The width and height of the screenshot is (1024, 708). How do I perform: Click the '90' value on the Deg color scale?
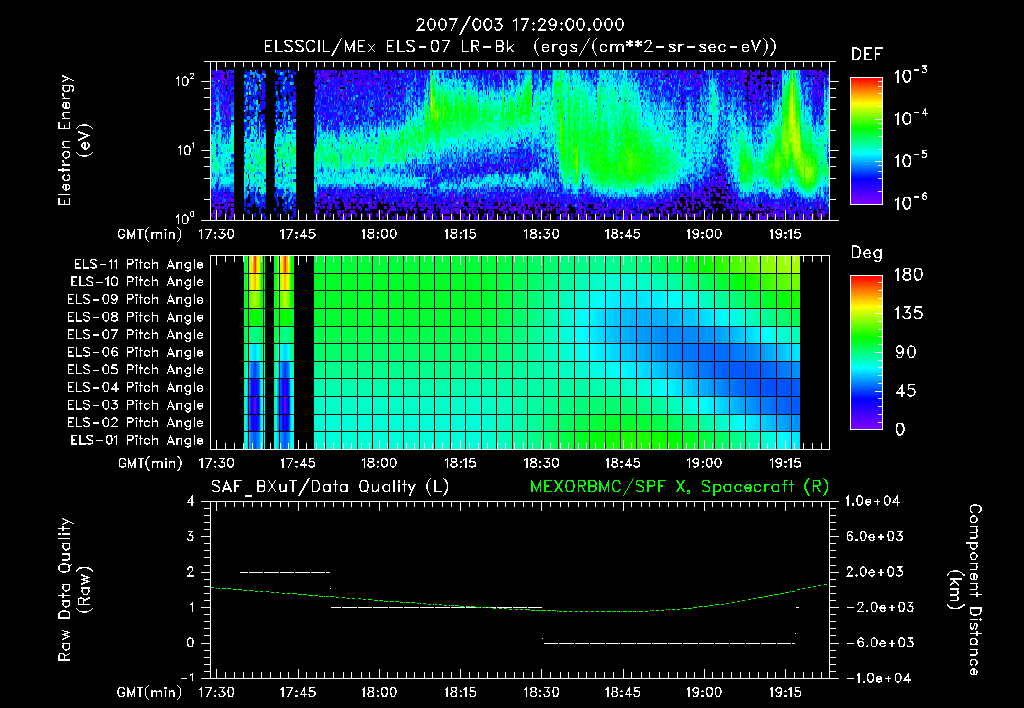tap(906, 352)
